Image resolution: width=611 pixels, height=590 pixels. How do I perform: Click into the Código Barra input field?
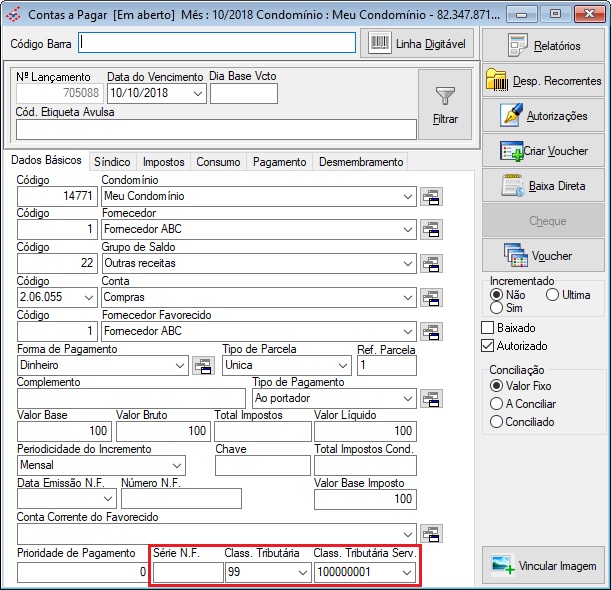(x=217, y=43)
